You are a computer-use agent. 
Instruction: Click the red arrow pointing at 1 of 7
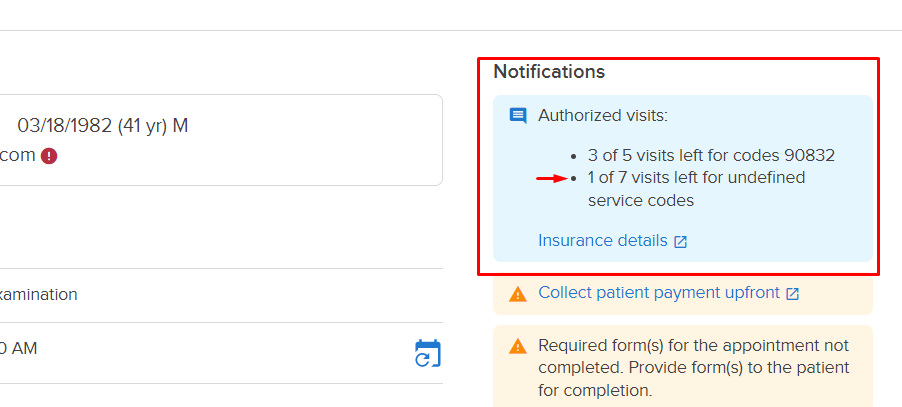tap(553, 179)
